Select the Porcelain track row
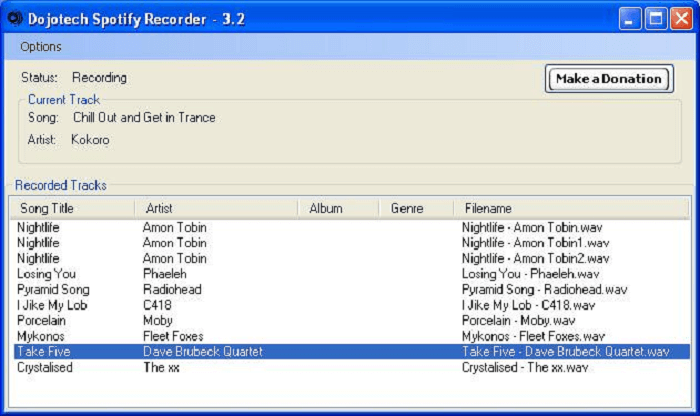Image resolution: width=700 pixels, height=416 pixels. pos(351,320)
